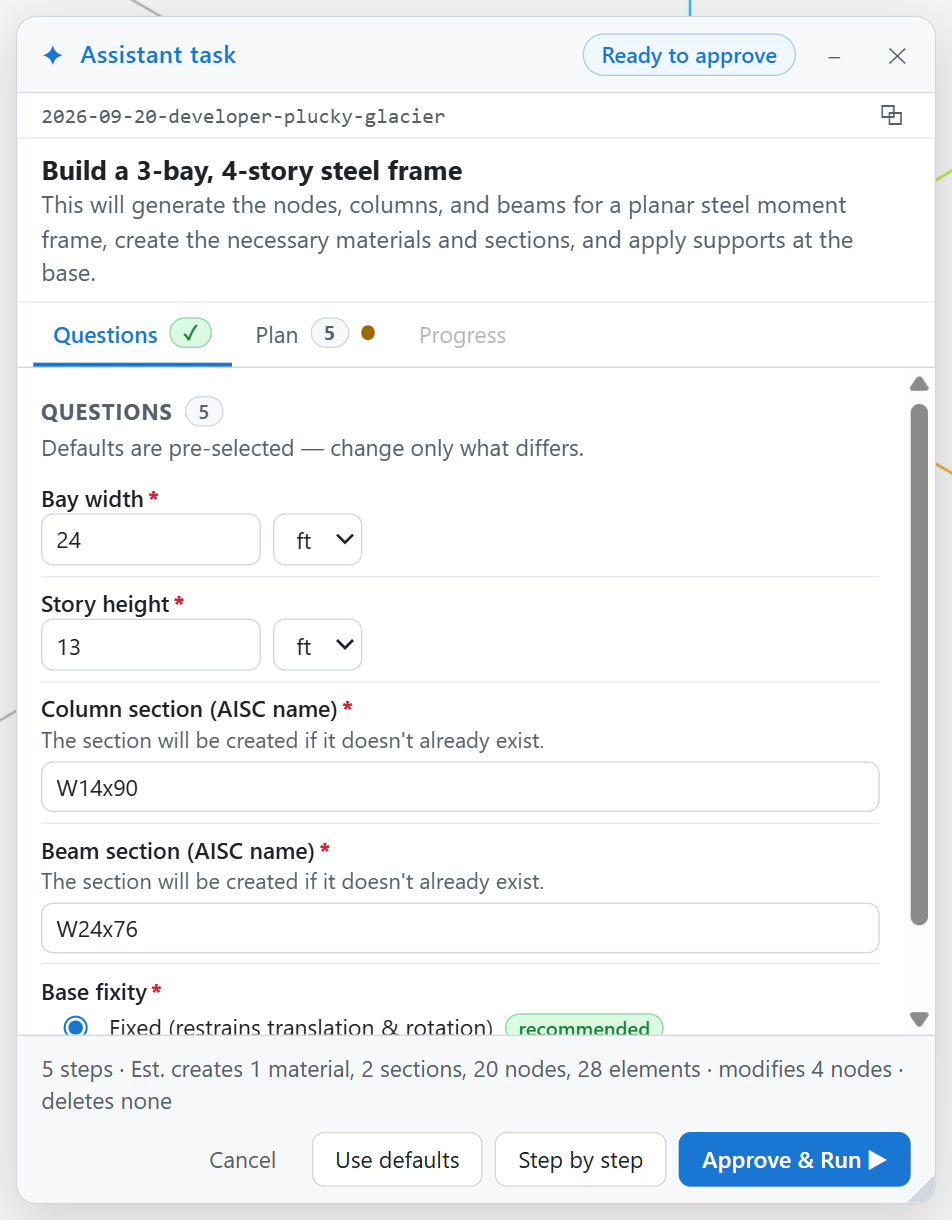This screenshot has width=952, height=1220.
Task: Click the Step by step button
Action: click(x=580, y=1160)
